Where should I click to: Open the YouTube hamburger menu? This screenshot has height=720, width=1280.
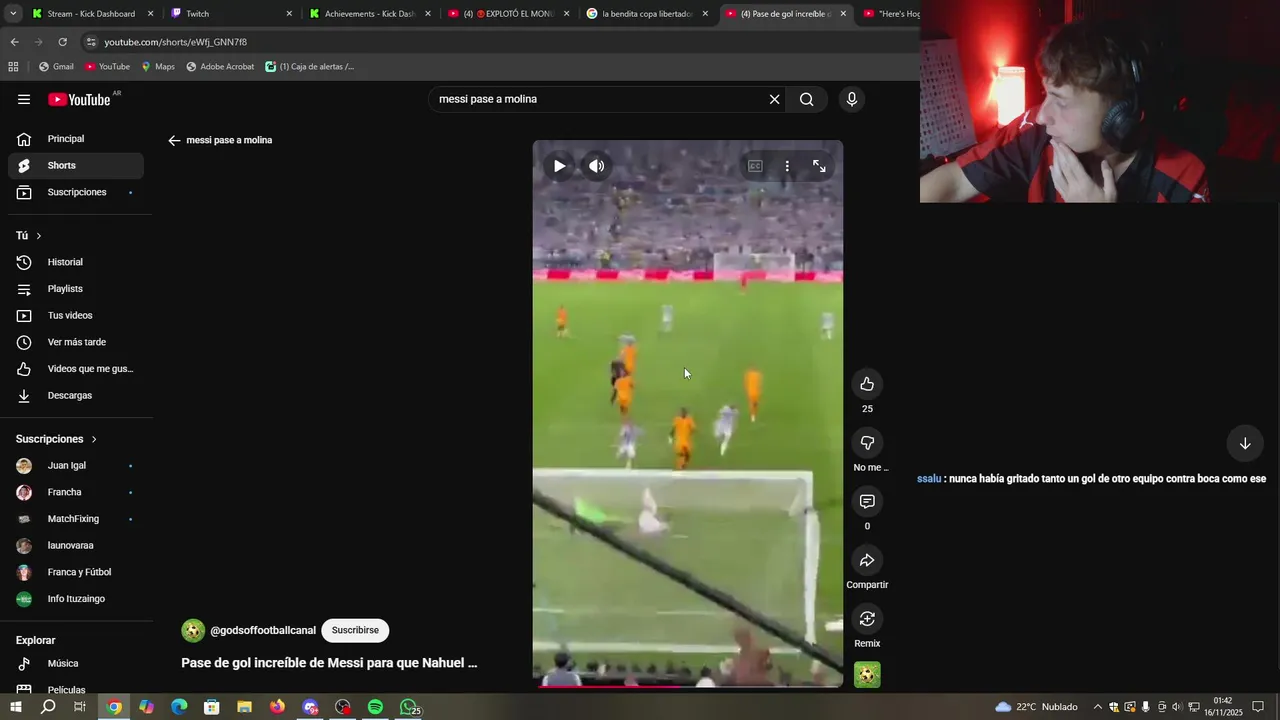(x=24, y=99)
